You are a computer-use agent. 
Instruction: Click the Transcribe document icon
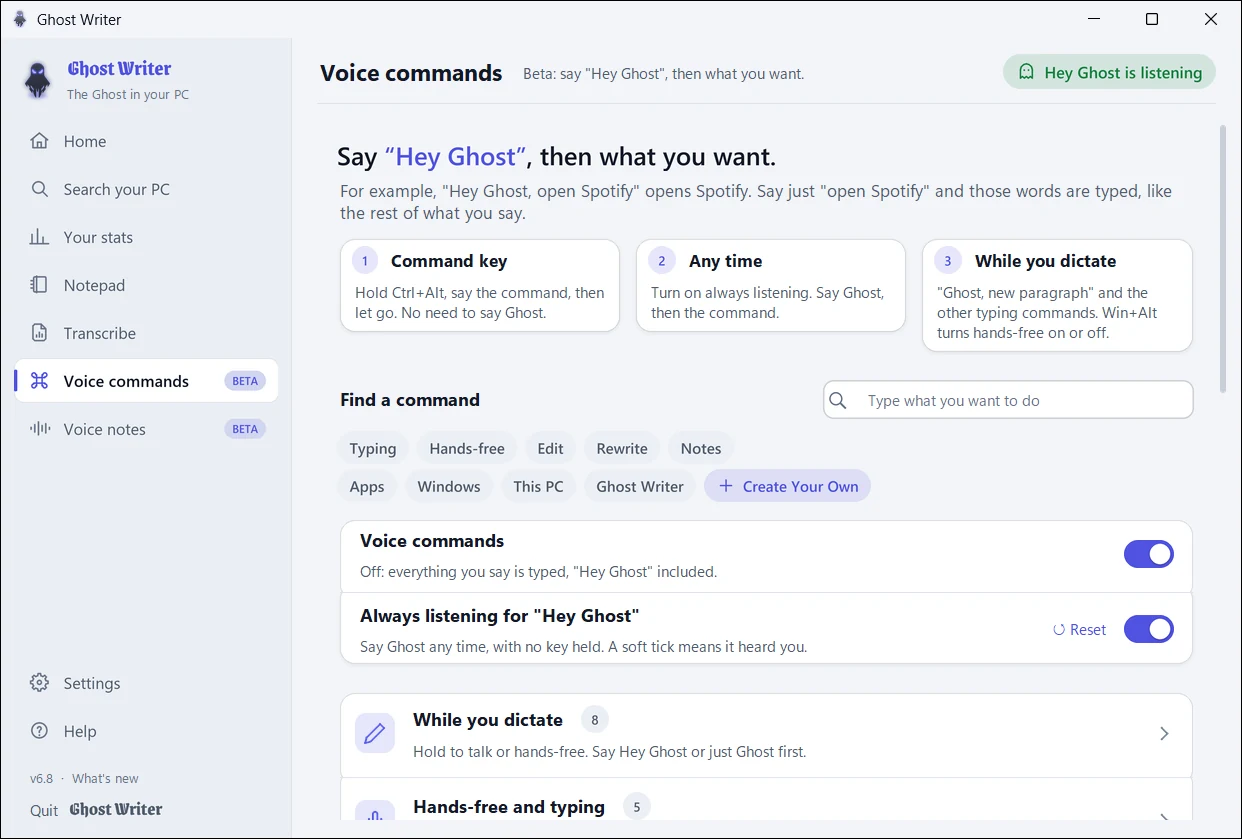pos(39,333)
